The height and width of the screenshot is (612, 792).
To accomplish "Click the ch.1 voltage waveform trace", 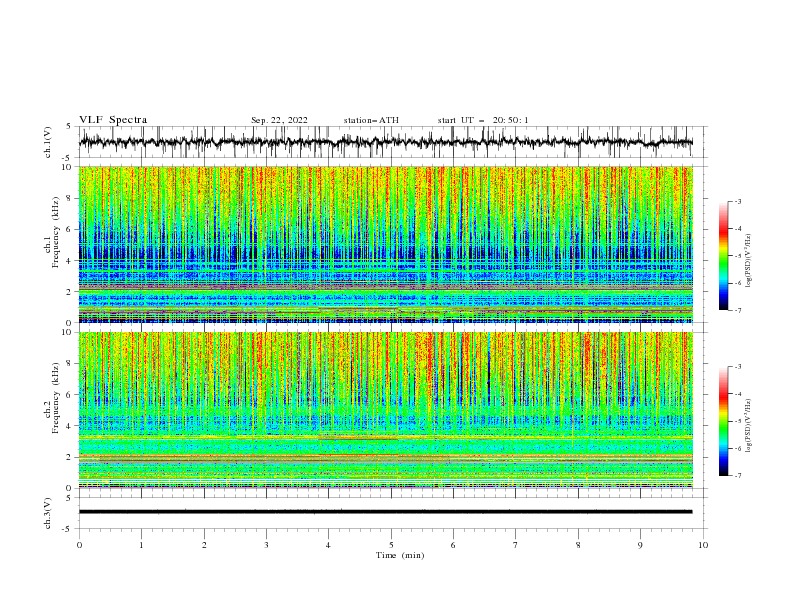I will point(385,142).
